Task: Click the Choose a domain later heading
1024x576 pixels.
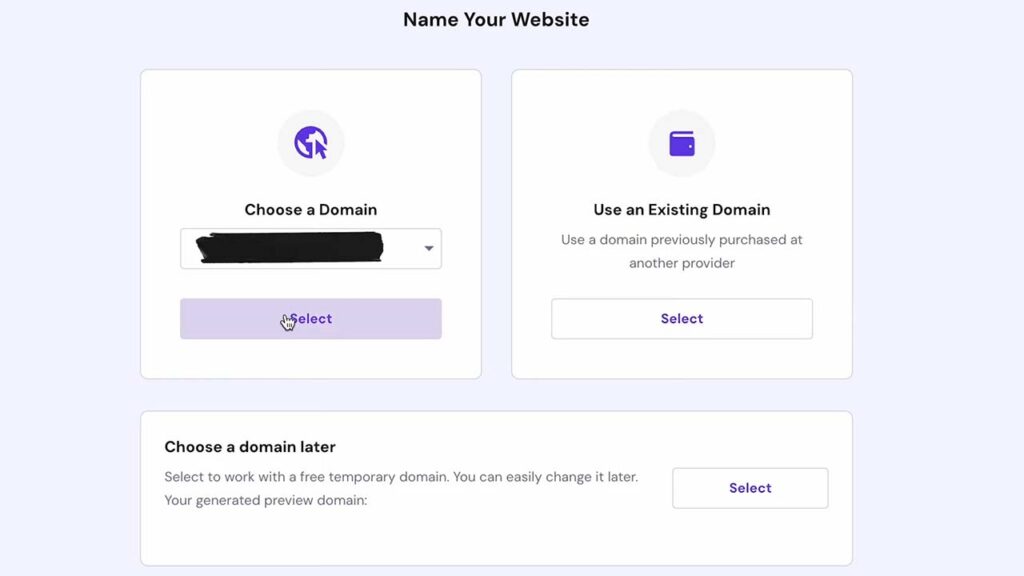Action: point(249,447)
